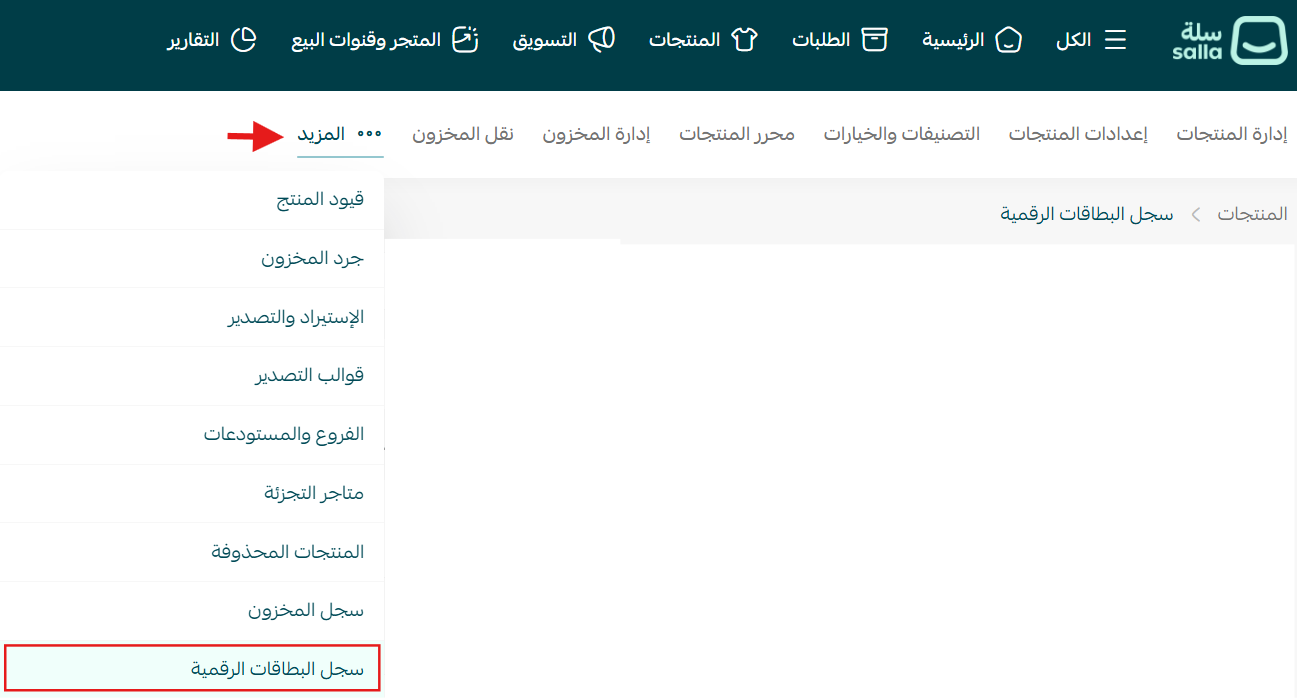Open the محرر المنتجات tab
Image resolution: width=1297 pixels, height=699 pixels.
point(737,132)
